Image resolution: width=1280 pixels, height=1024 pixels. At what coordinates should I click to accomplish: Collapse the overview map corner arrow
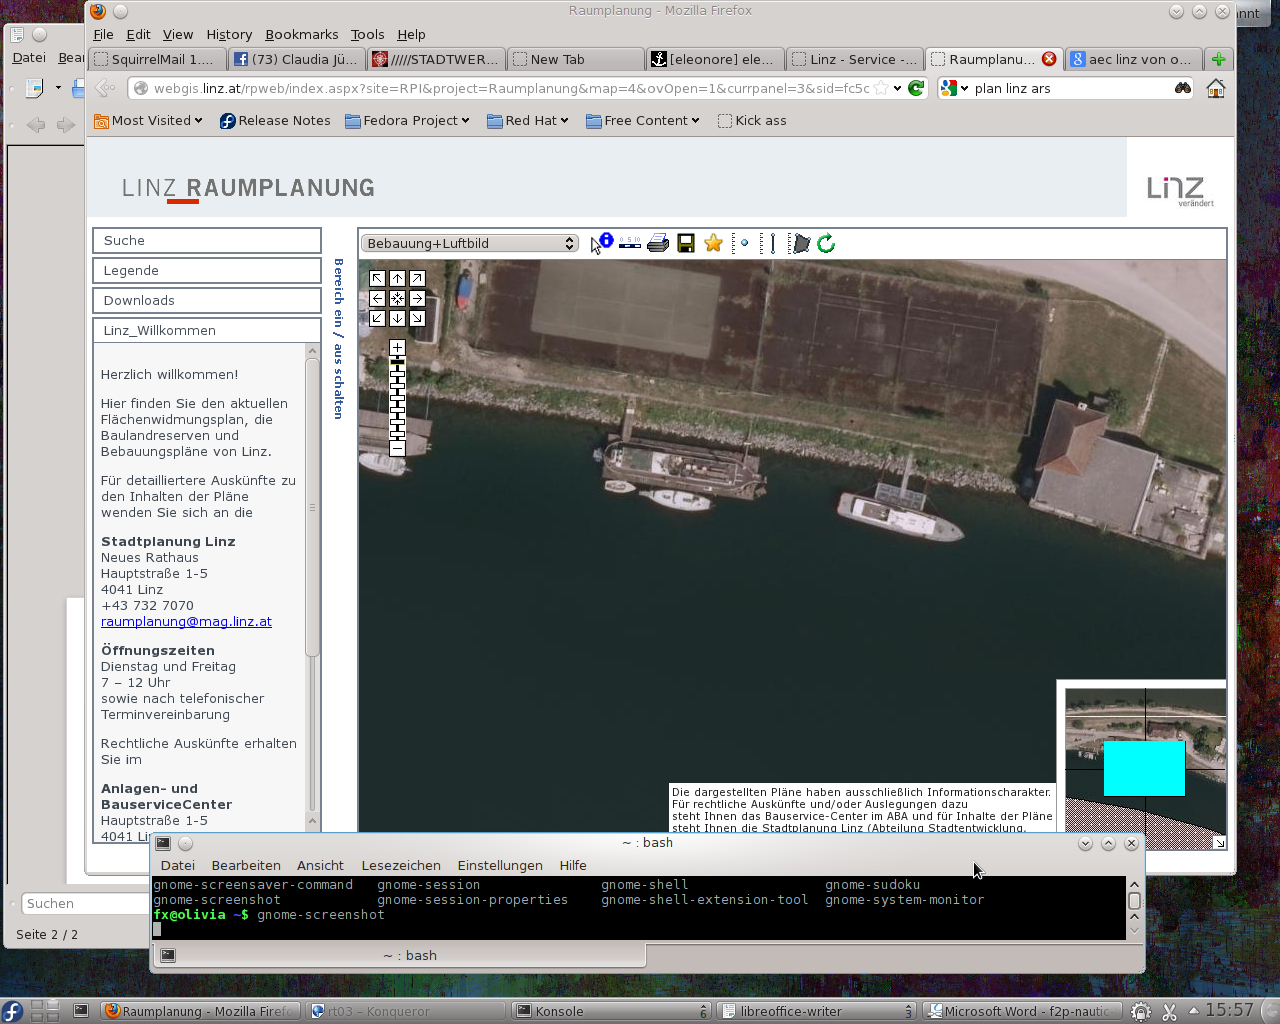coord(1219,843)
